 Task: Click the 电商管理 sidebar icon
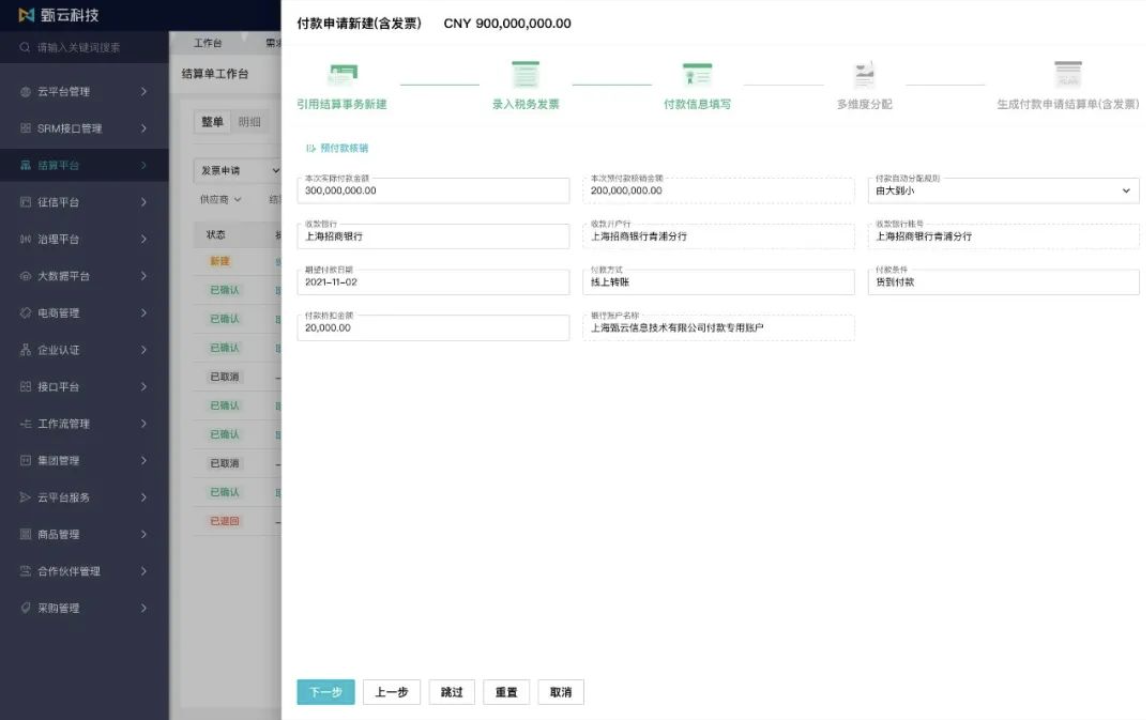26,313
